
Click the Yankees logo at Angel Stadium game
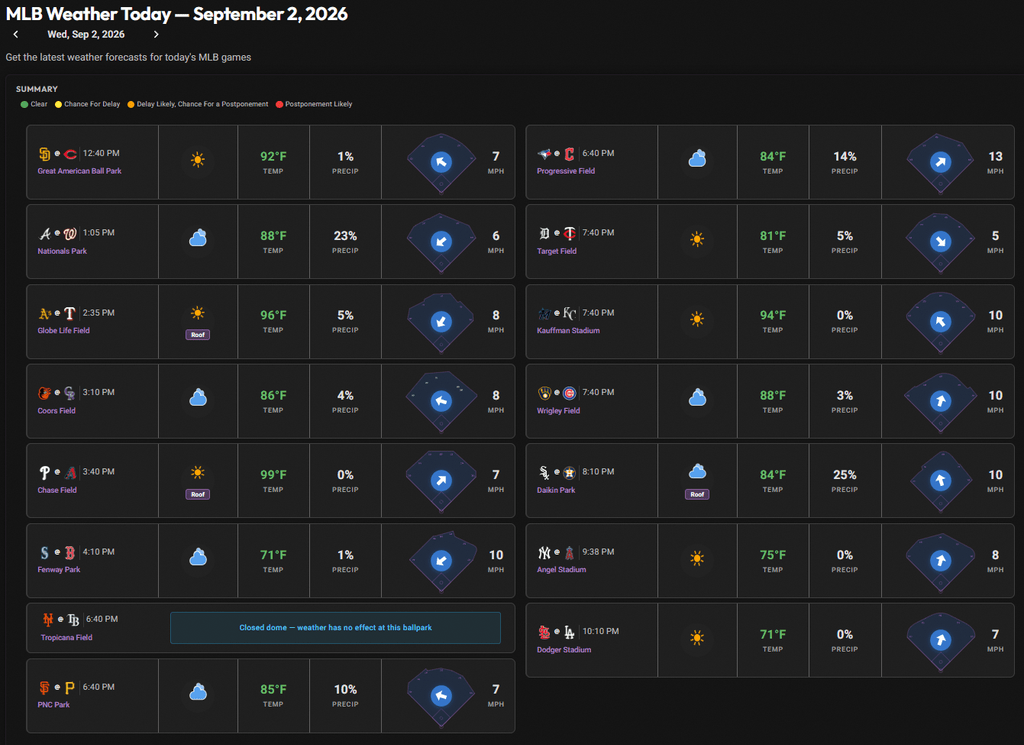[544, 553]
